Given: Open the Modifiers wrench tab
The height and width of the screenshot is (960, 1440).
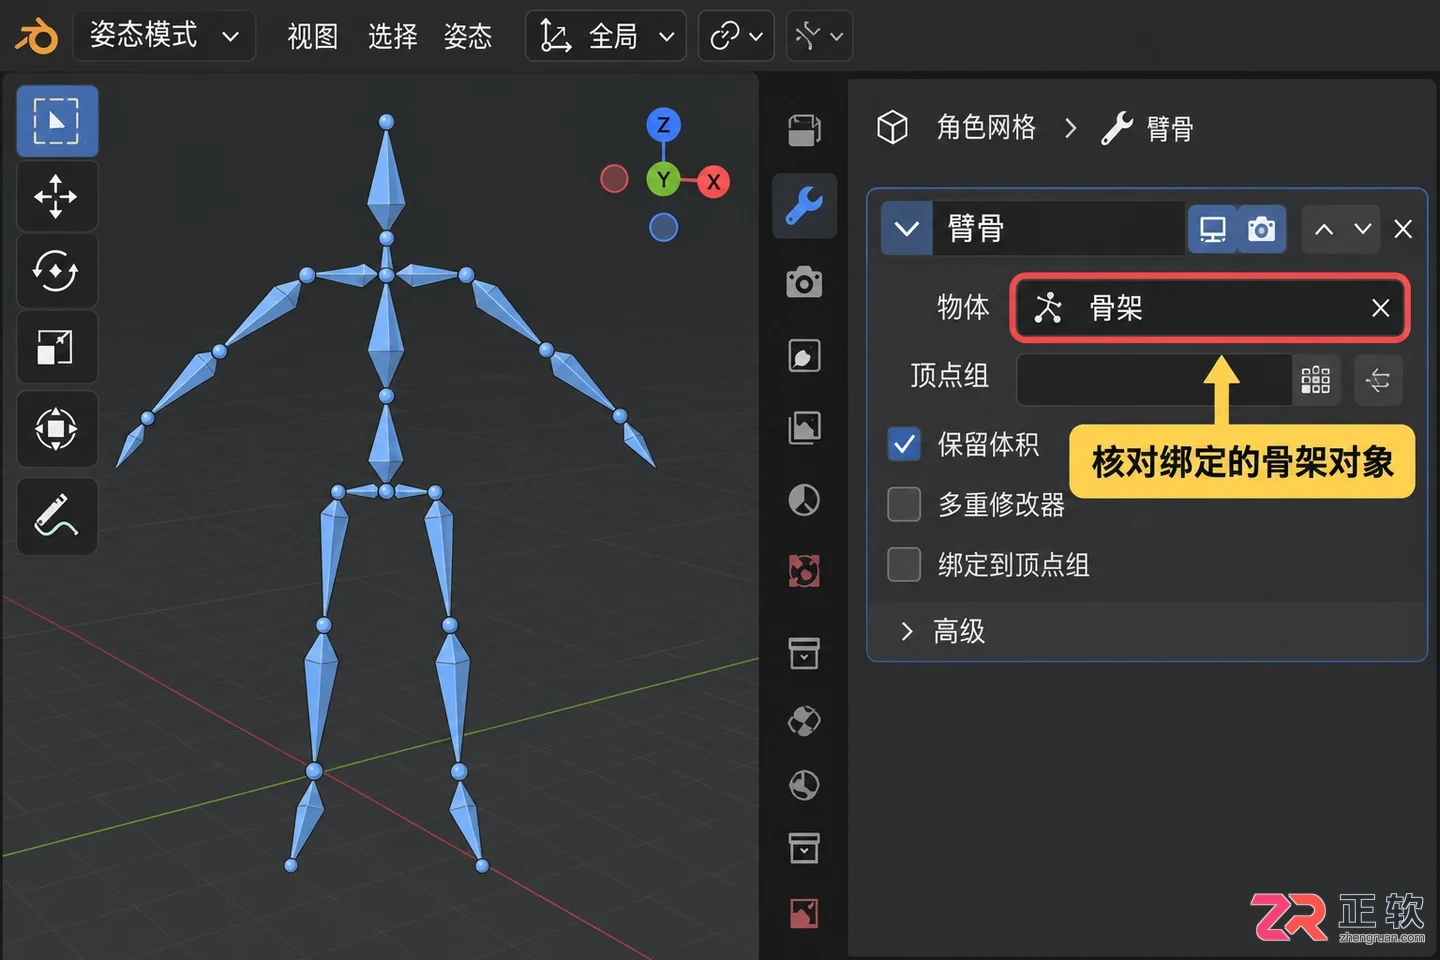Looking at the screenshot, I should pyautogui.click(x=804, y=205).
